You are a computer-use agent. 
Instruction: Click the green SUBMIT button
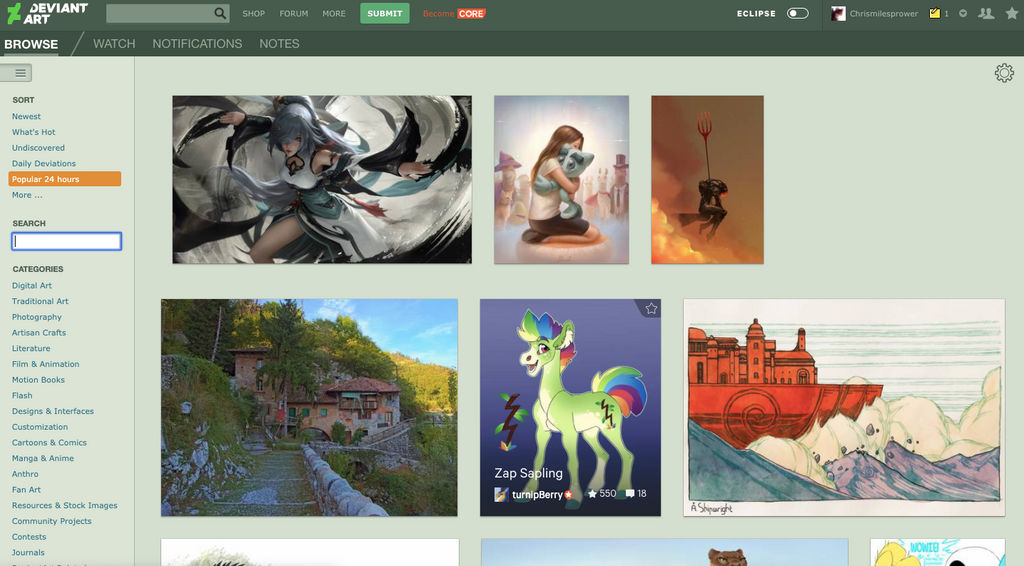385,13
